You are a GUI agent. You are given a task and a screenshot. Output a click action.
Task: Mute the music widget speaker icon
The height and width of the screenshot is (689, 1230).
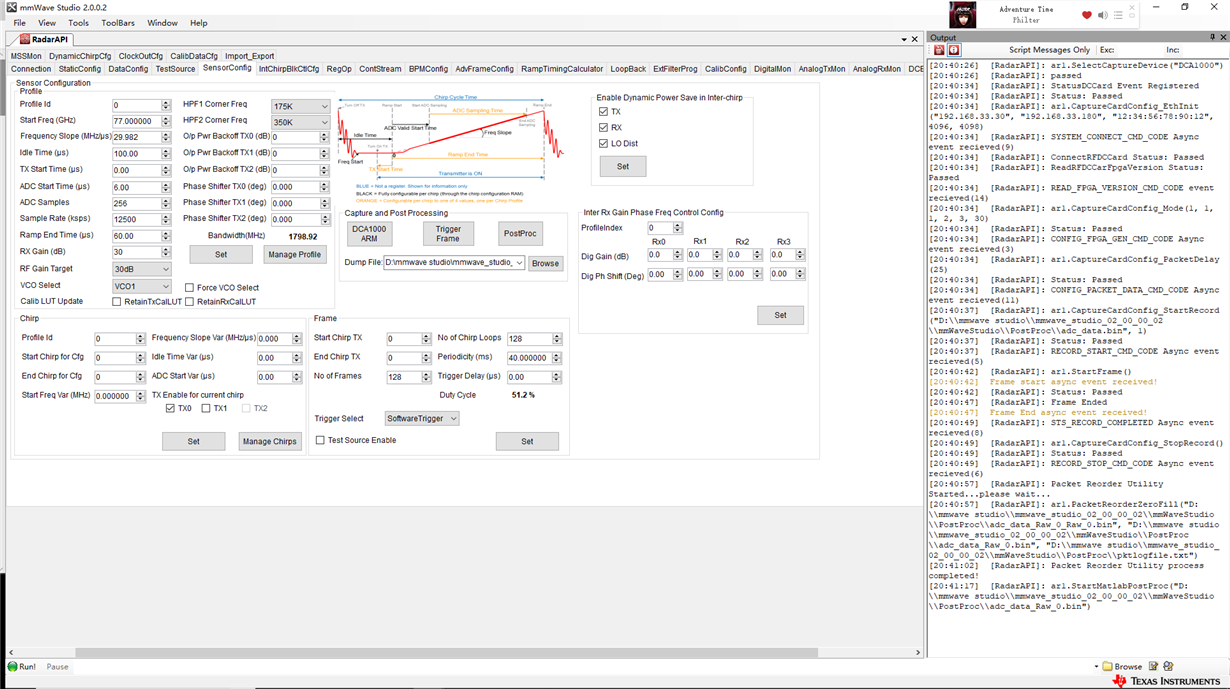[1102, 15]
